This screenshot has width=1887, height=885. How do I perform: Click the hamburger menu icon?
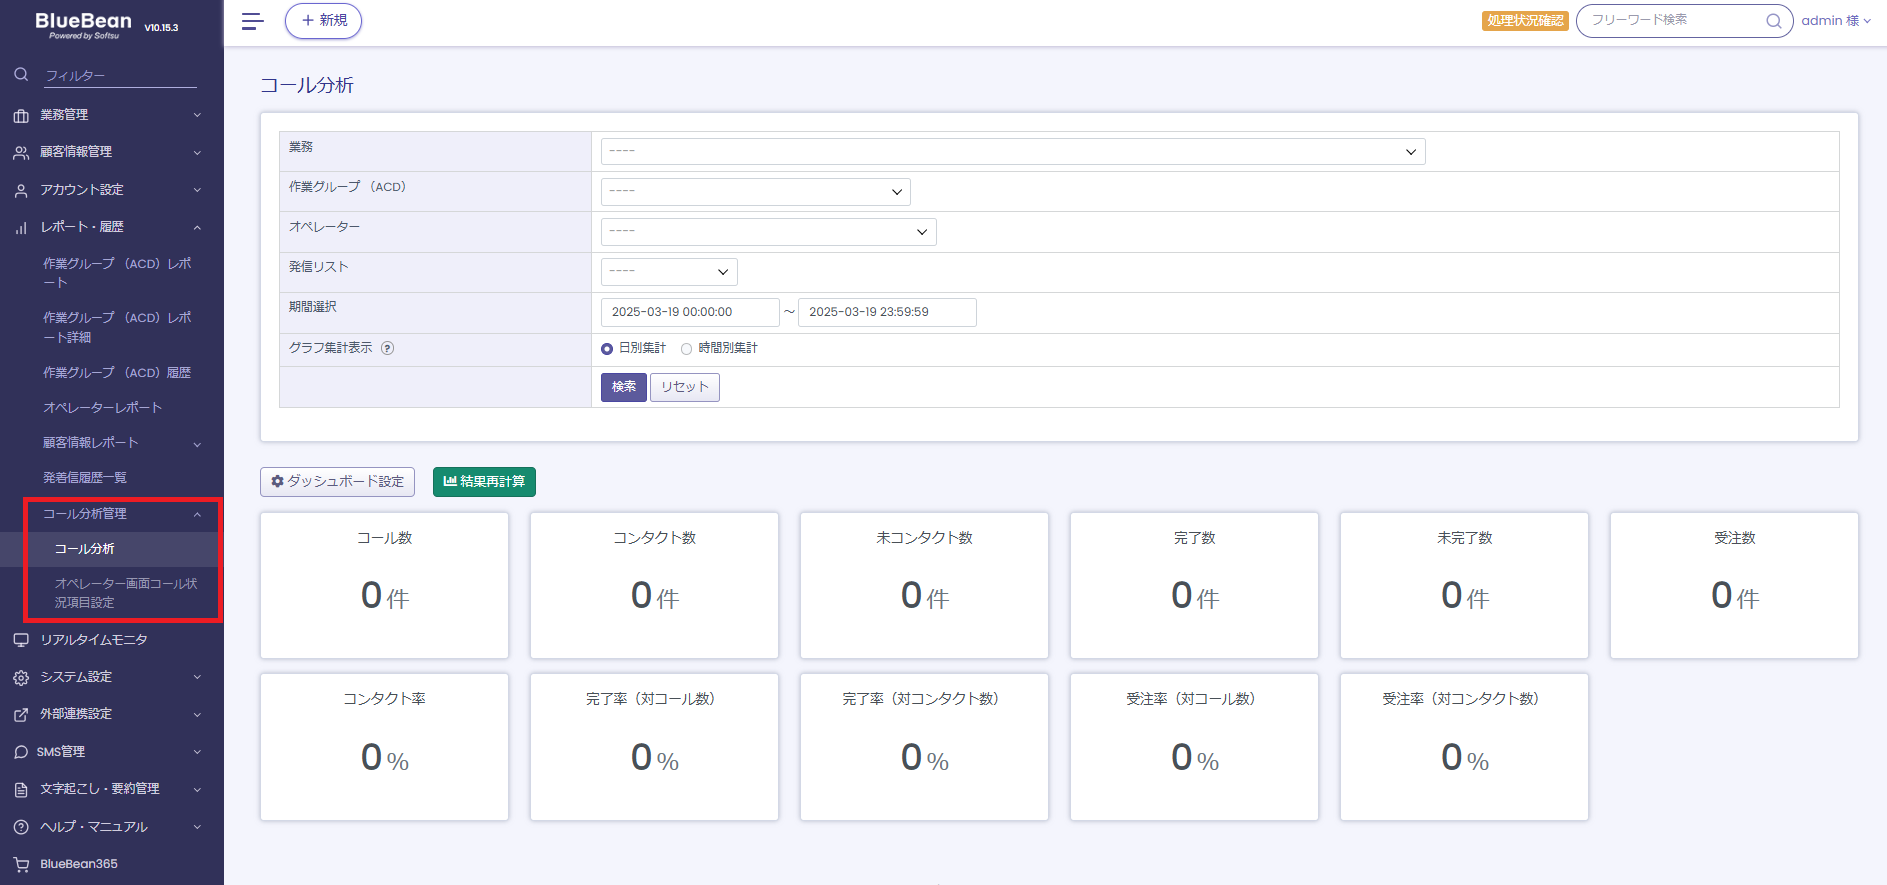(252, 21)
